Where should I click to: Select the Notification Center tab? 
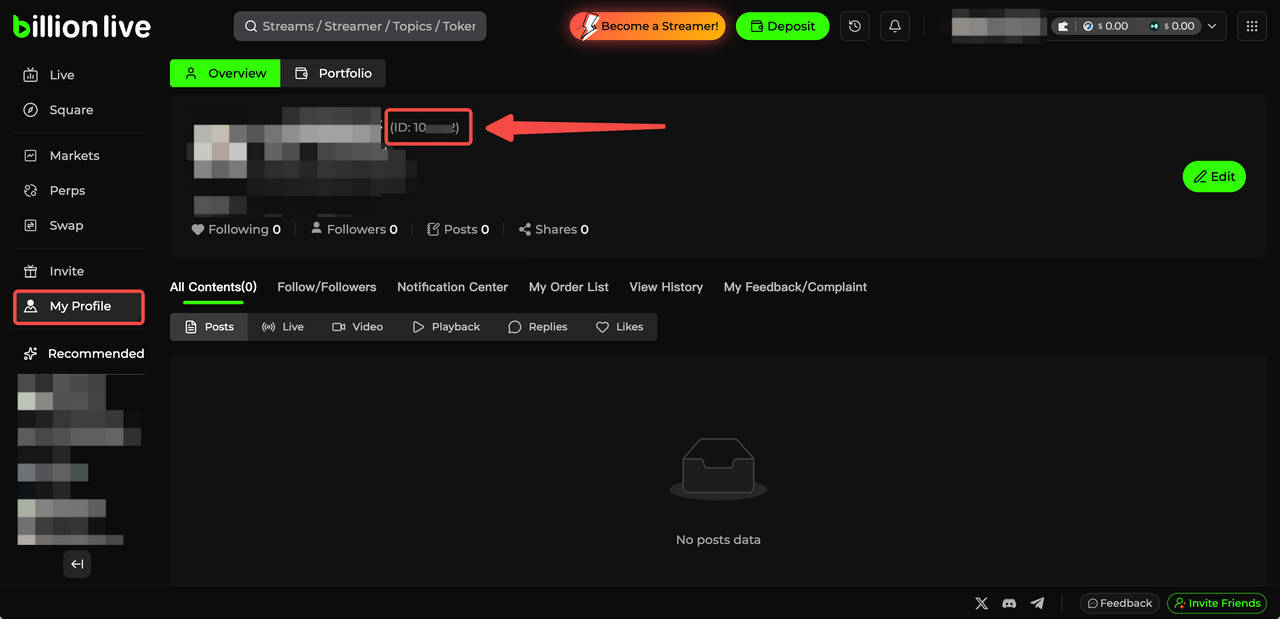point(452,287)
